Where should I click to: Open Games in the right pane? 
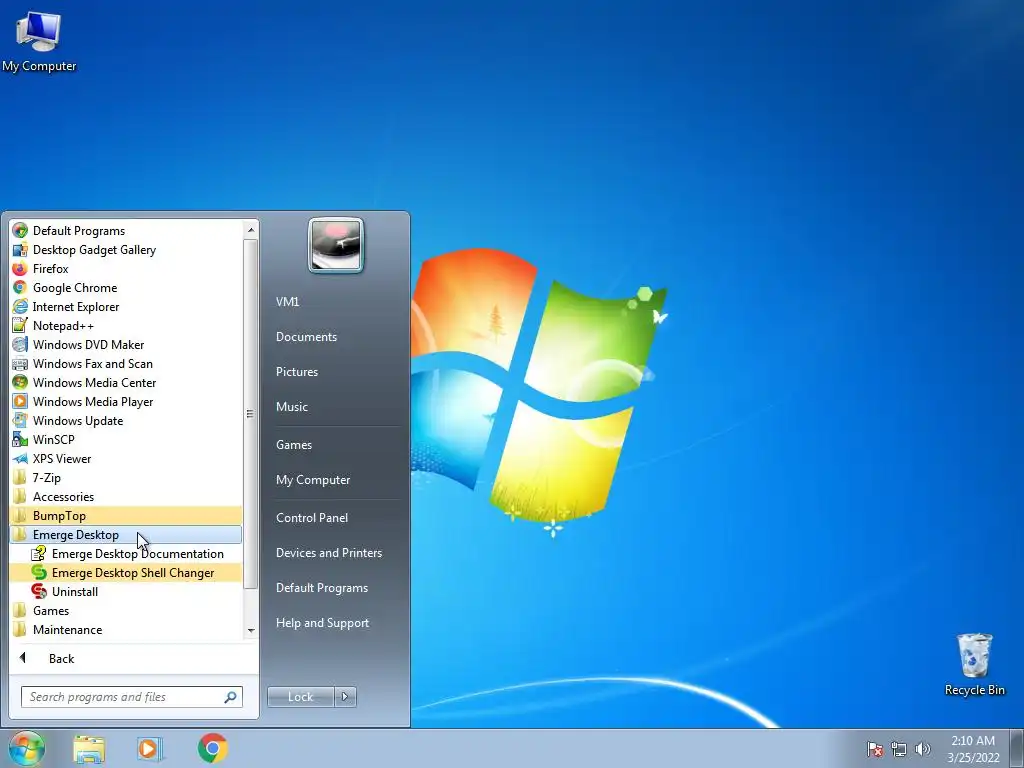point(294,445)
